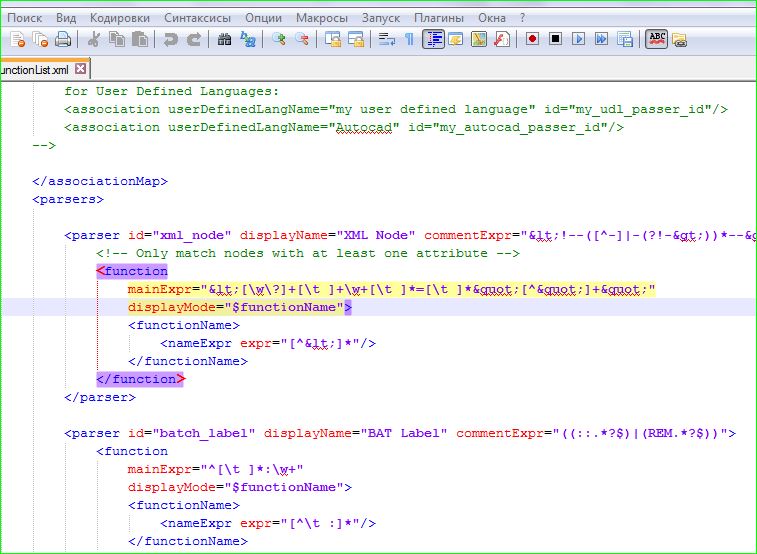Click the parser id="xml_node" line
This screenshot has height=554, width=757.
pos(410,235)
